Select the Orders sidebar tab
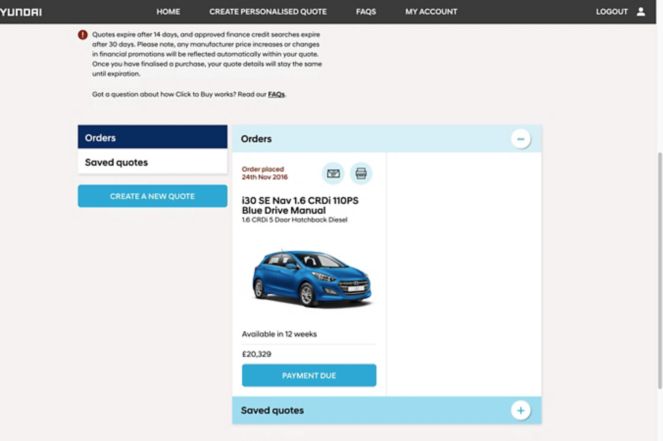The width and height of the screenshot is (663, 441). pos(152,137)
